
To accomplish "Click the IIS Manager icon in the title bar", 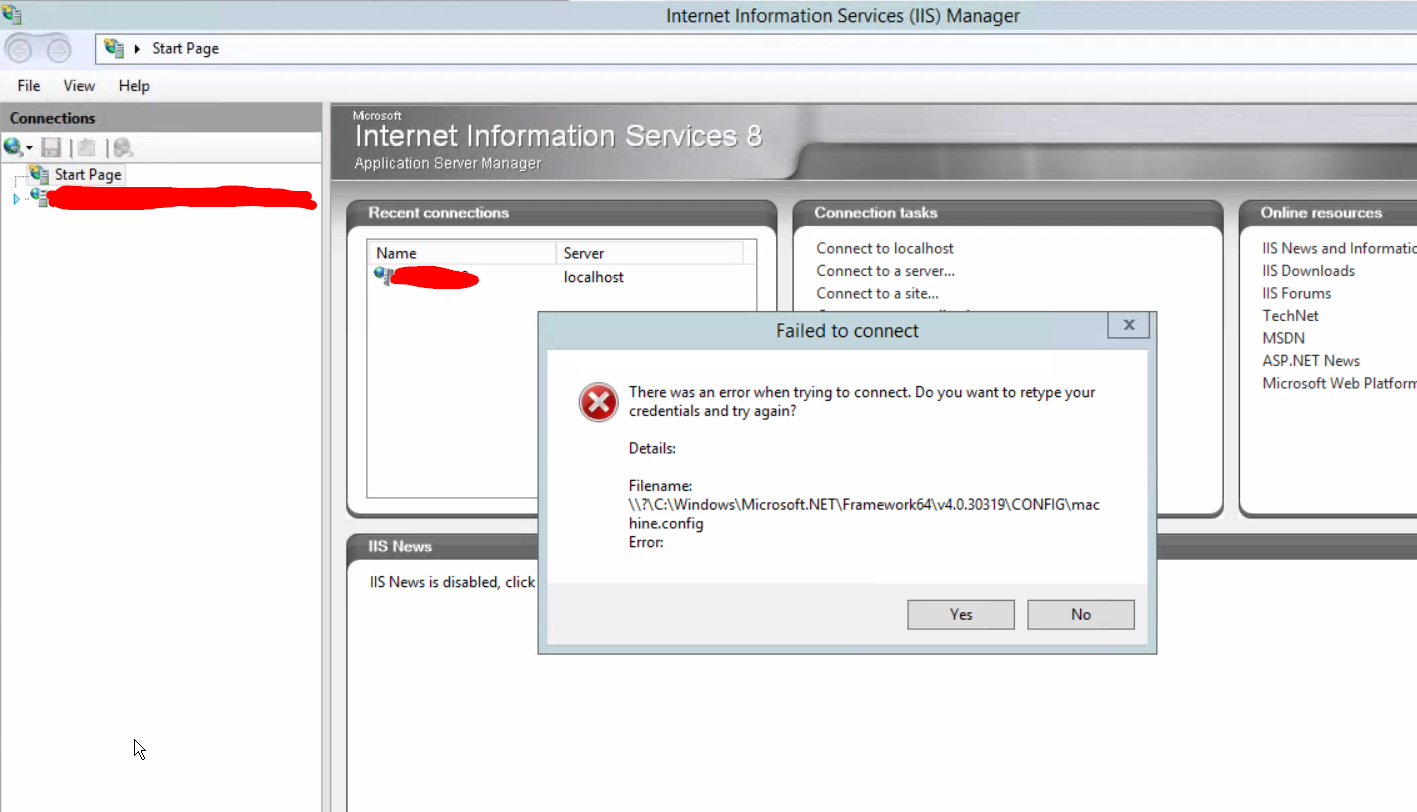I will (x=12, y=13).
